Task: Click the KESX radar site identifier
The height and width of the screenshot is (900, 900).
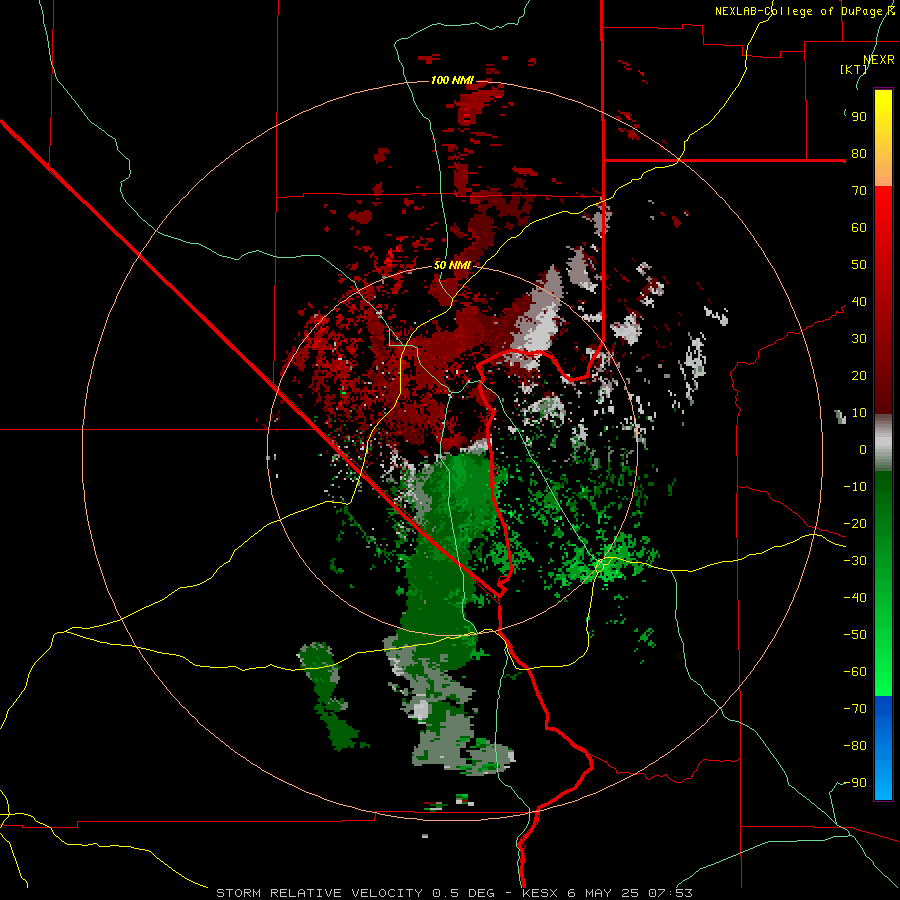Action: click(541, 893)
